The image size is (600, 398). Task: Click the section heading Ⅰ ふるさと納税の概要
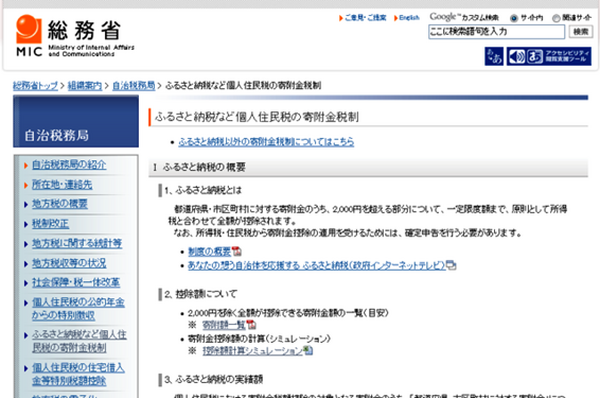(x=199, y=167)
